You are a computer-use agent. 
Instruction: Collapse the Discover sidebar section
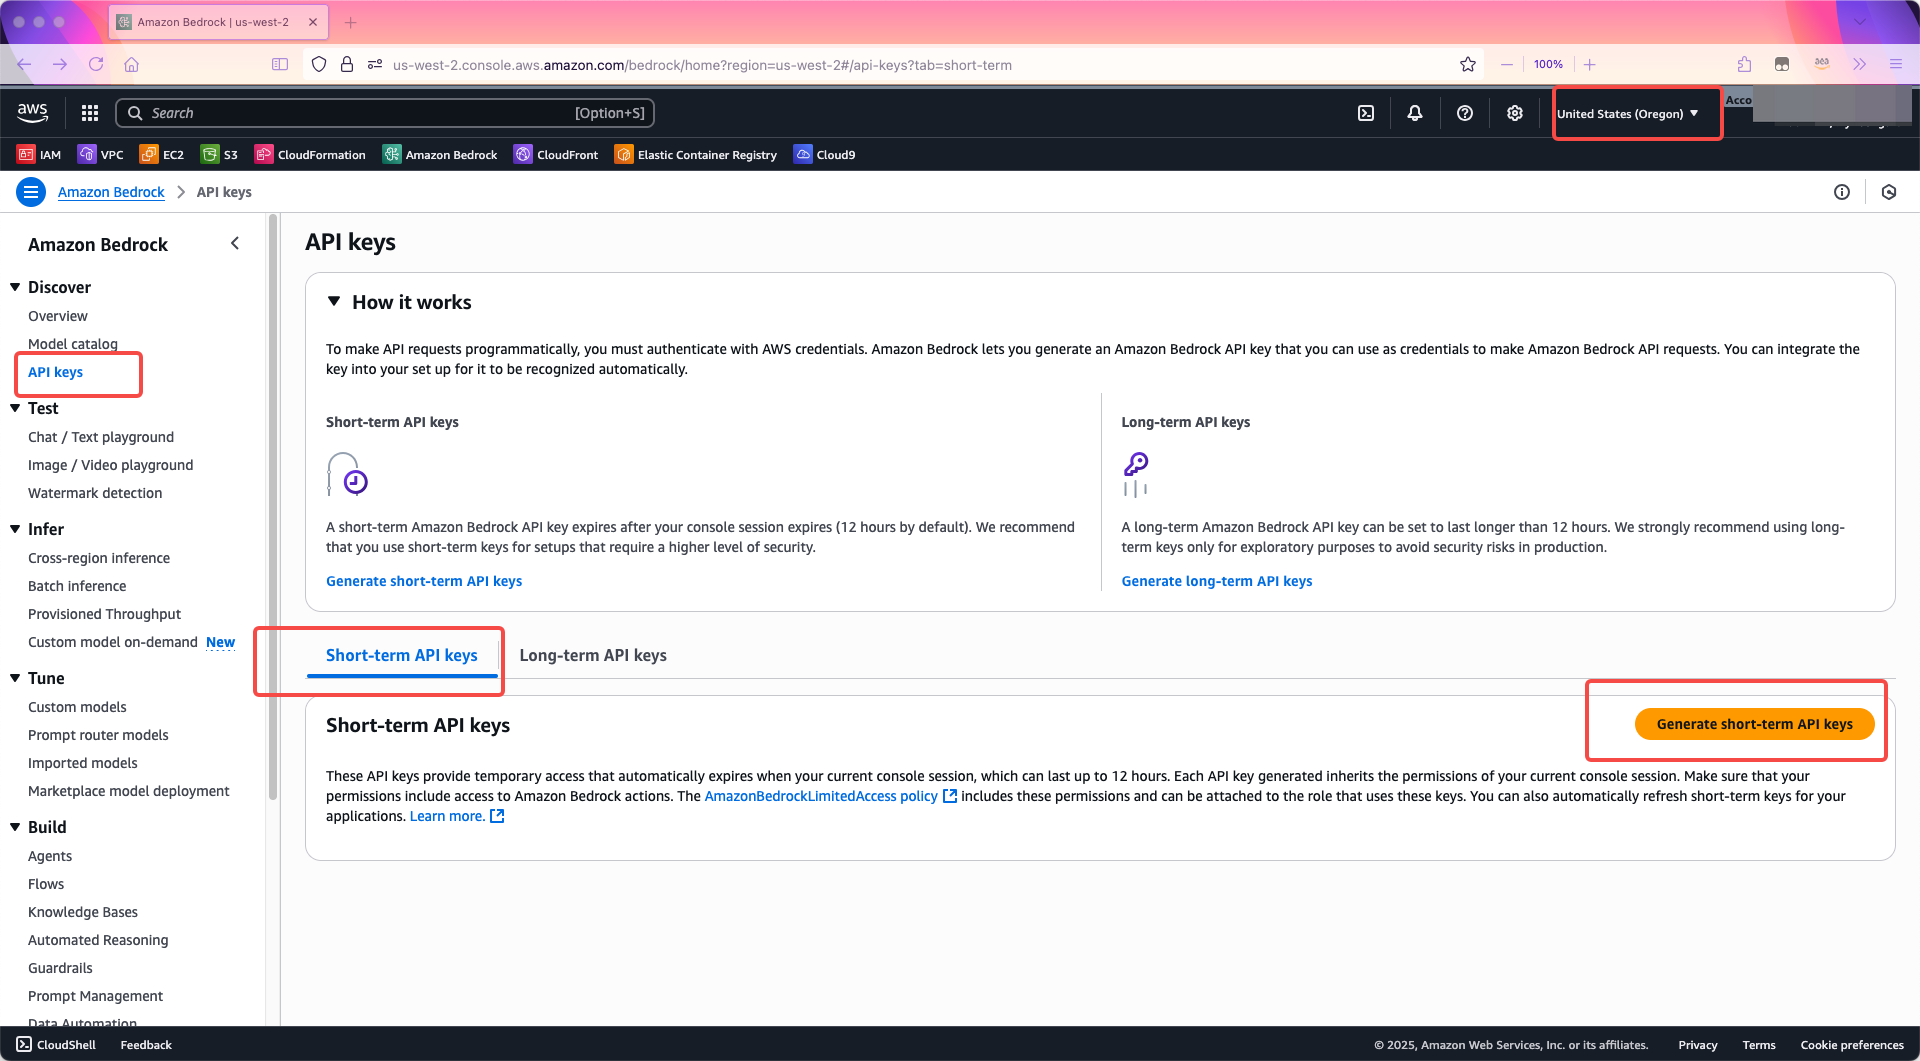tap(16, 287)
